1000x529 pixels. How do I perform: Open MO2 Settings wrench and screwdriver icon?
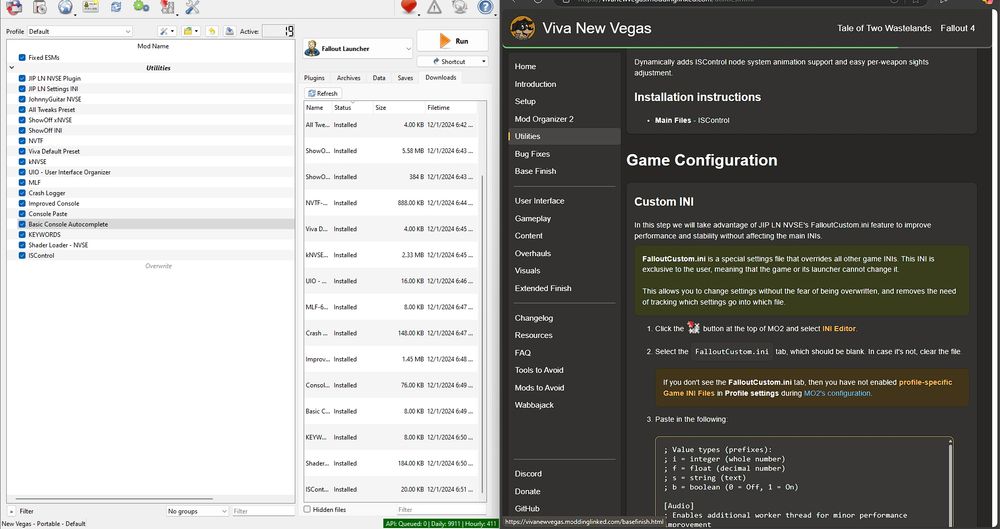click(193, 7)
